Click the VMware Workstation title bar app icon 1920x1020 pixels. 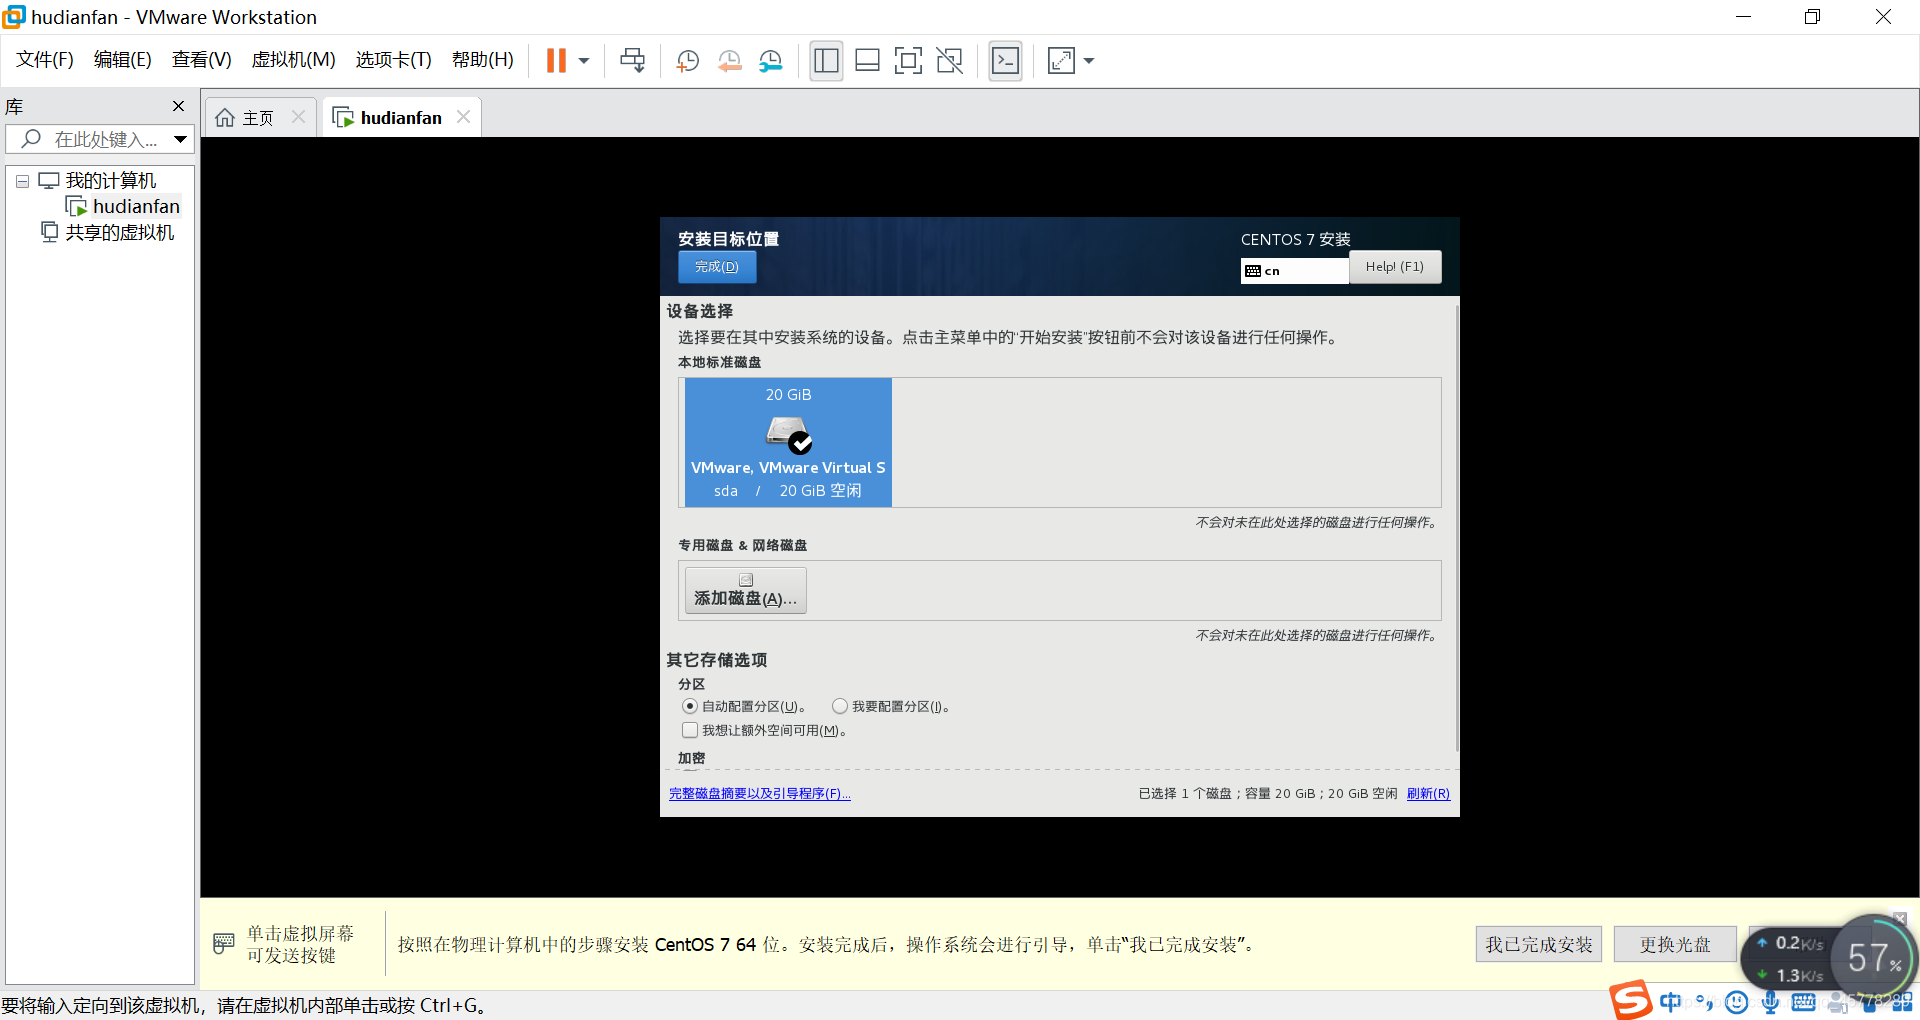tap(13, 16)
